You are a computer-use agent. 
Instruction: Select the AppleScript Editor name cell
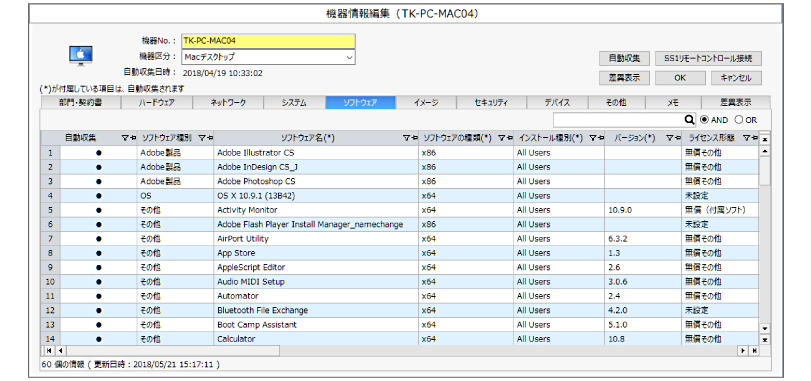tap(316, 267)
